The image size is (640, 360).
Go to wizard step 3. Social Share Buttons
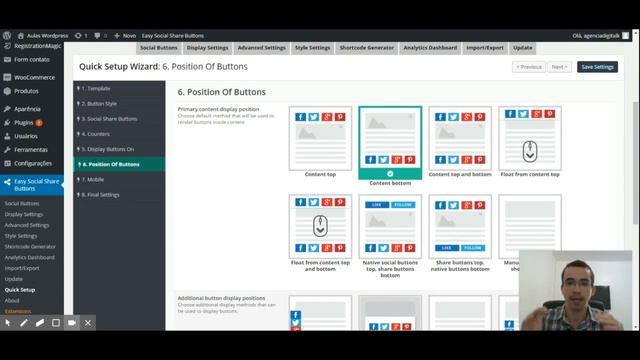[119, 119]
